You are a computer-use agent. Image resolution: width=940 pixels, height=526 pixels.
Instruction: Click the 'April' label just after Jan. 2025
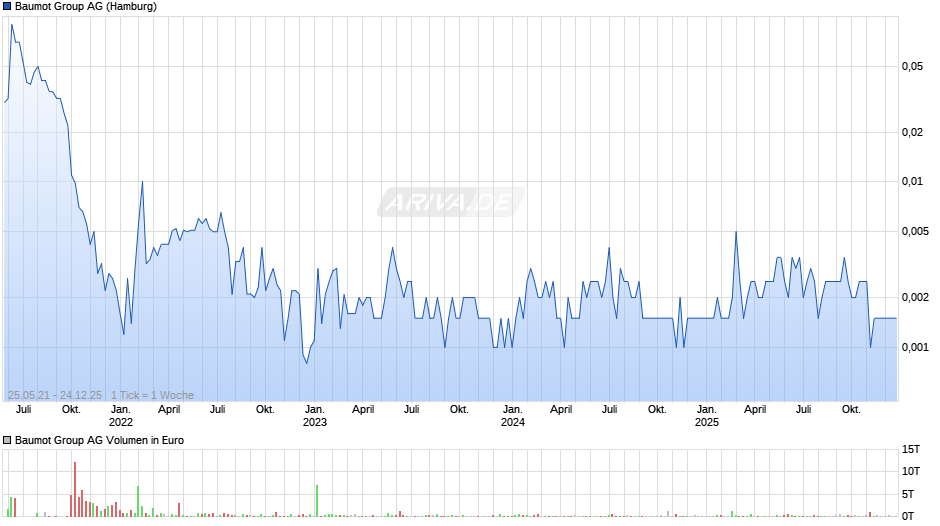coord(755,410)
